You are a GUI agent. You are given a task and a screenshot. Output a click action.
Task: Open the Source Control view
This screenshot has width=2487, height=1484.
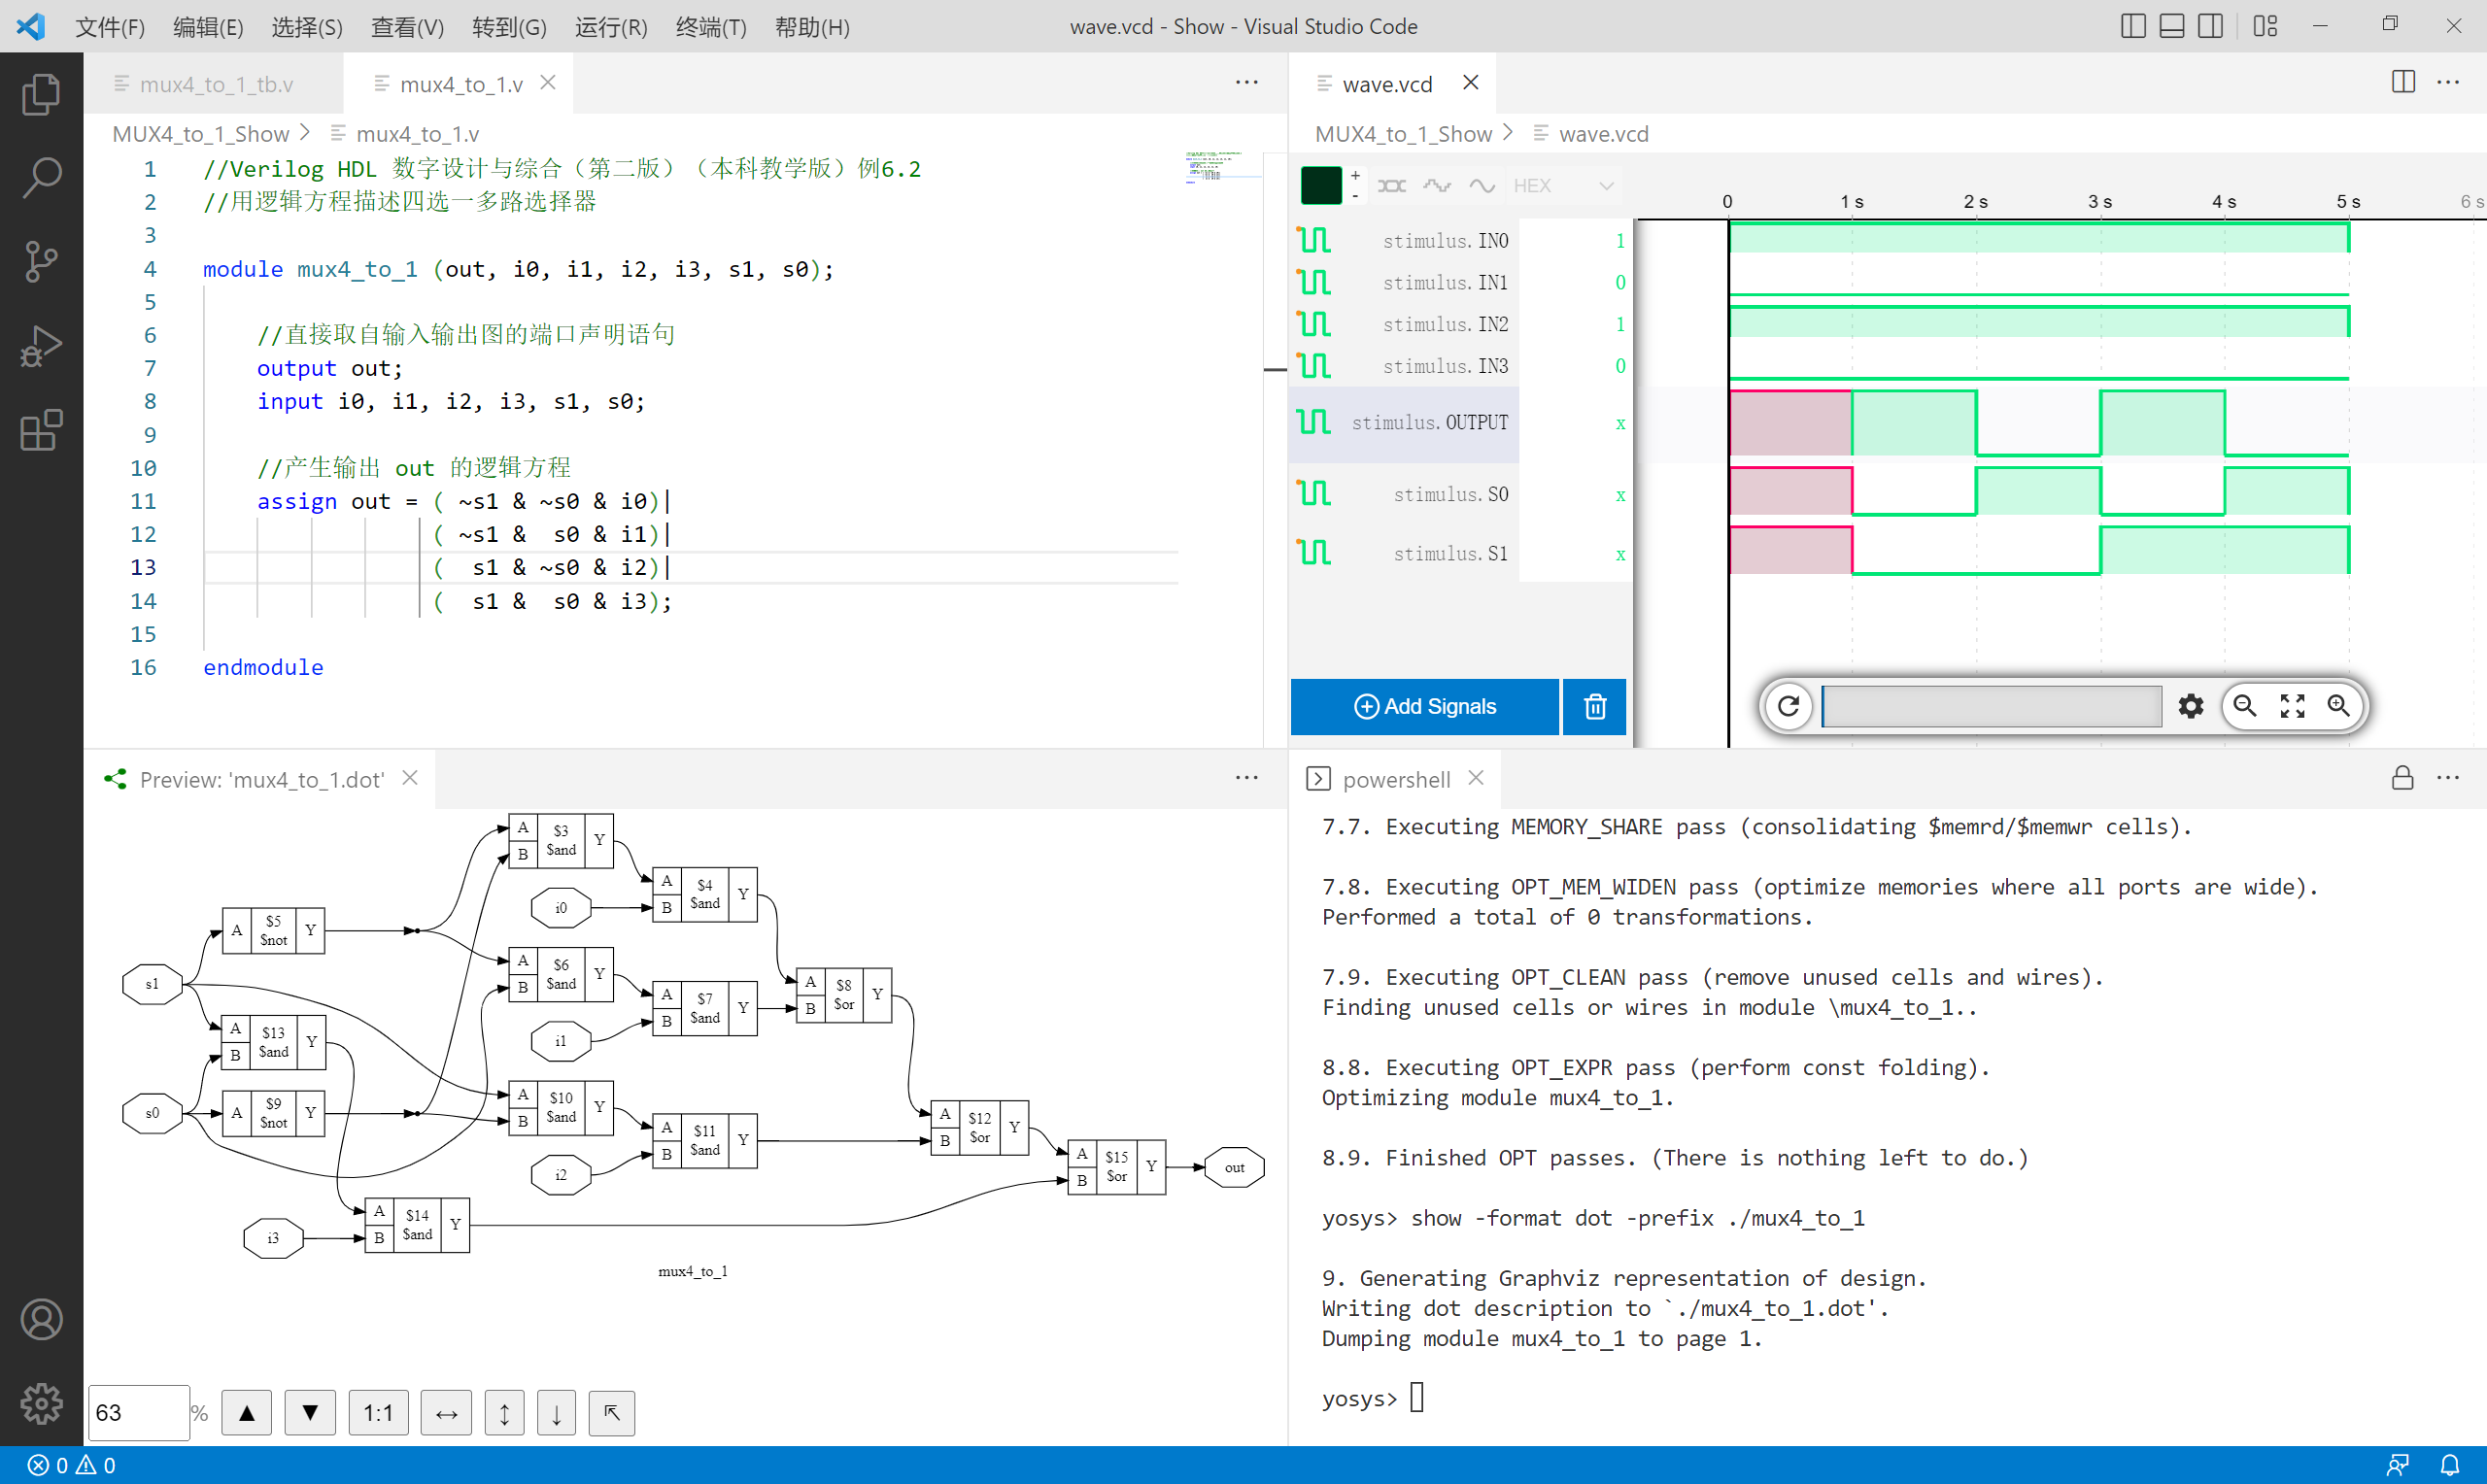pos(41,262)
